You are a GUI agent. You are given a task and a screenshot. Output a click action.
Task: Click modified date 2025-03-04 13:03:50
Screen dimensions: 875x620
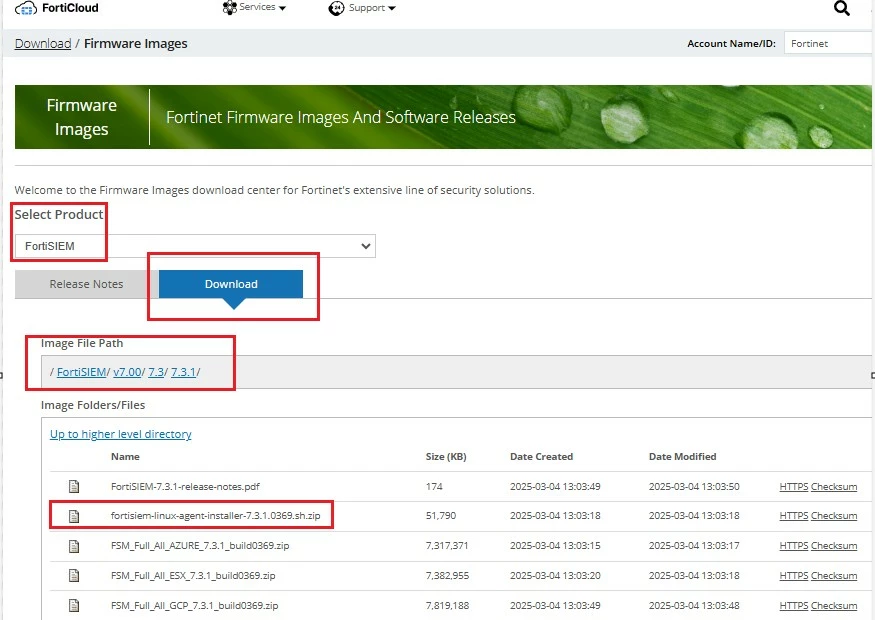click(694, 487)
